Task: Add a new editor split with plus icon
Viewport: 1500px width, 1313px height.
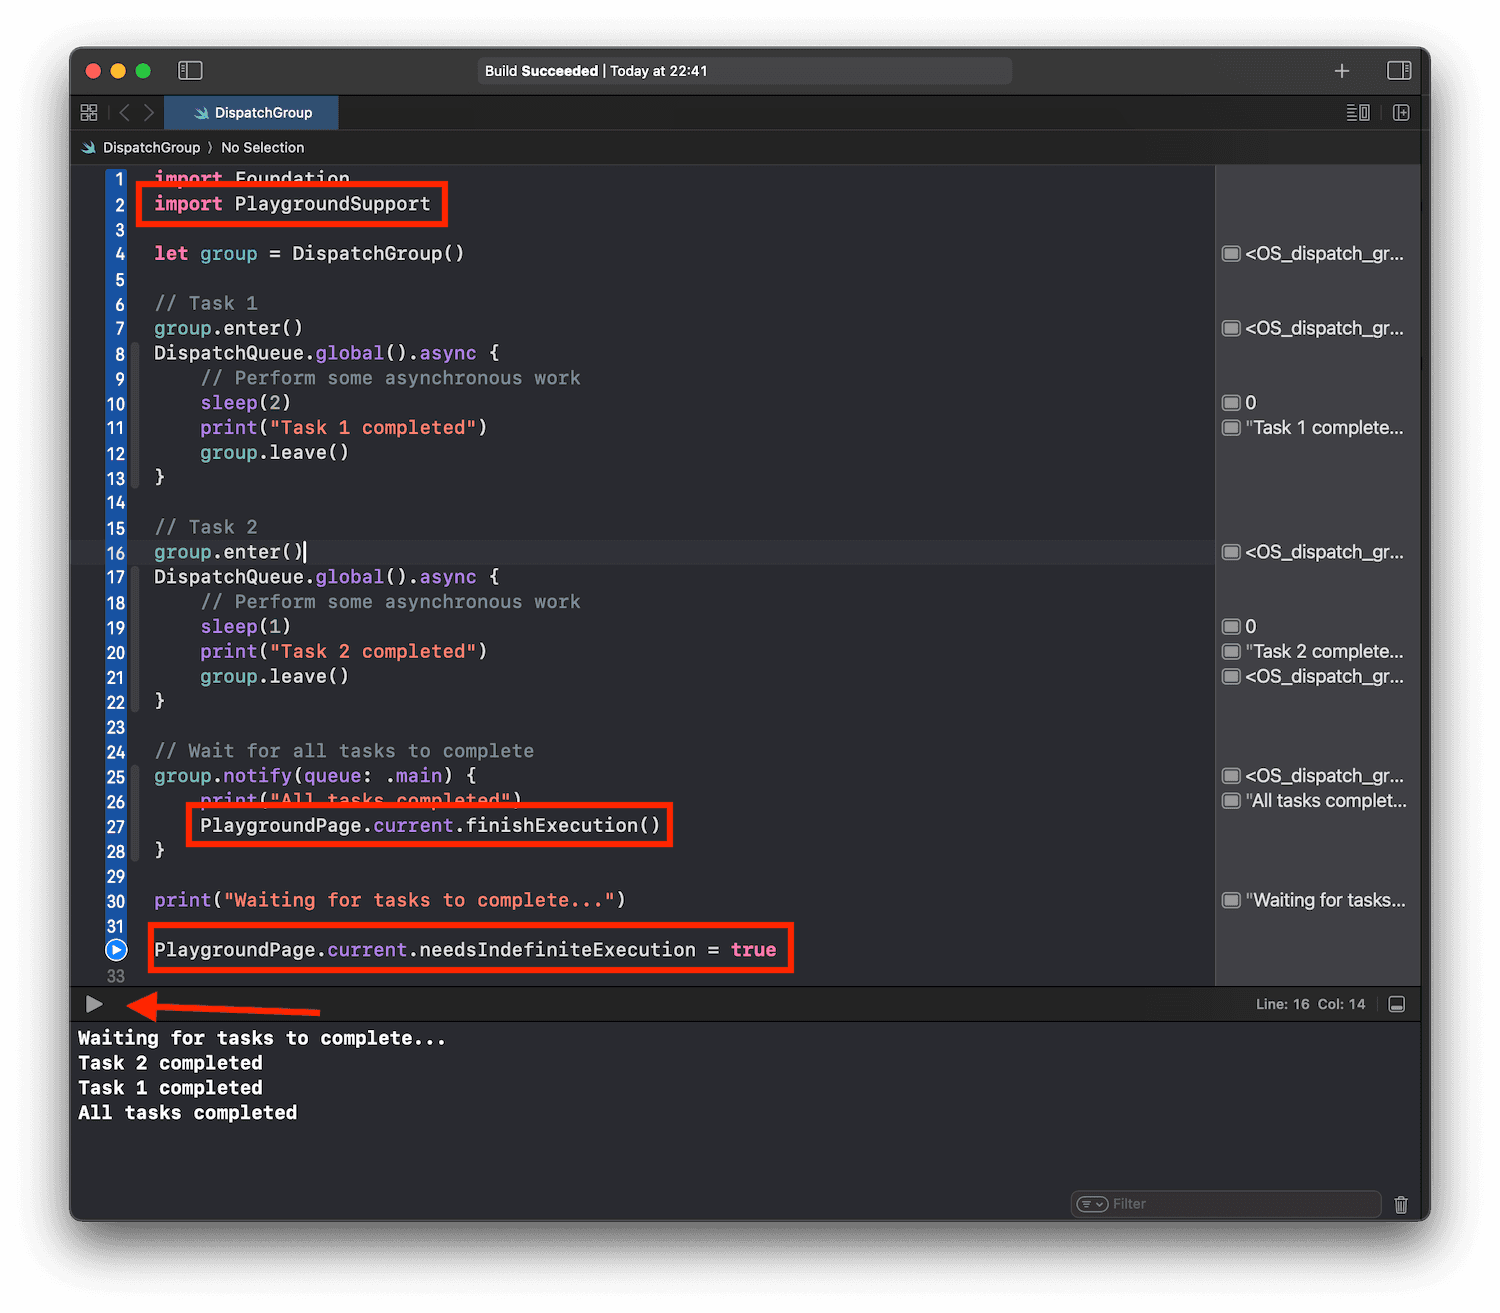Action: [x=1400, y=112]
